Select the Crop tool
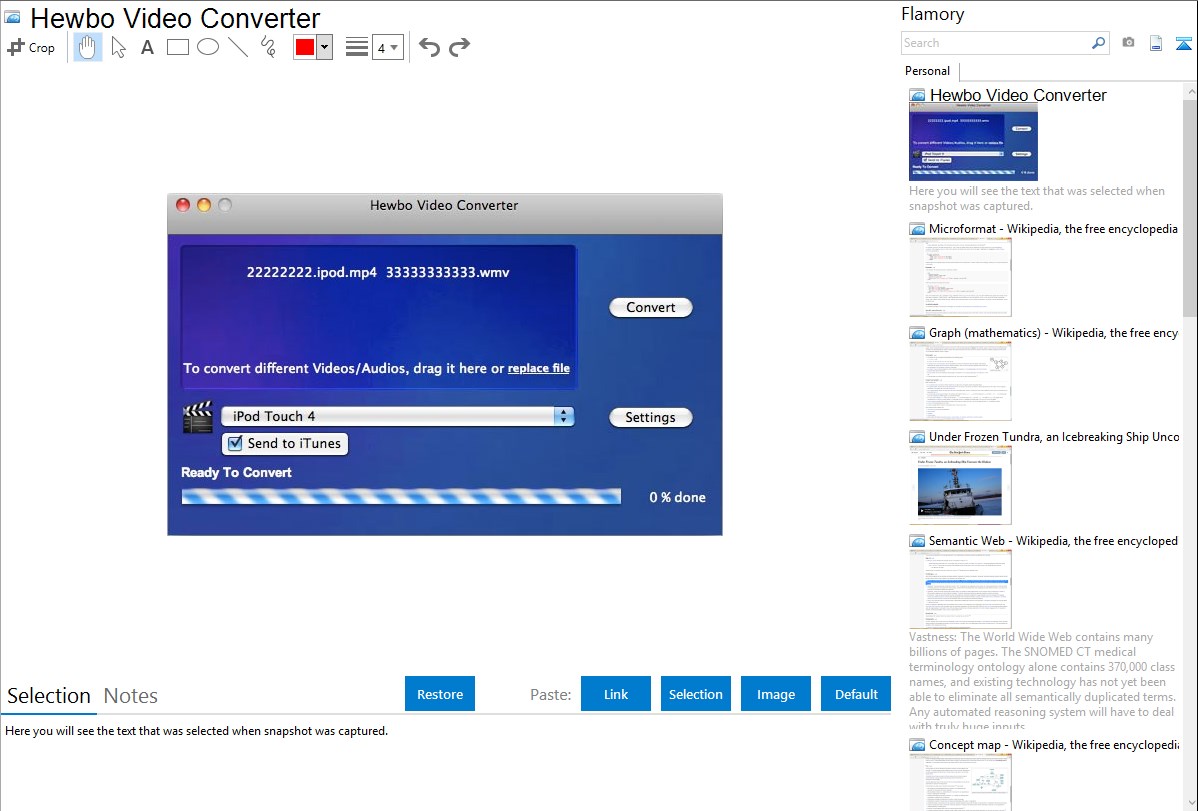This screenshot has width=1198, height=811. (31, 47)
